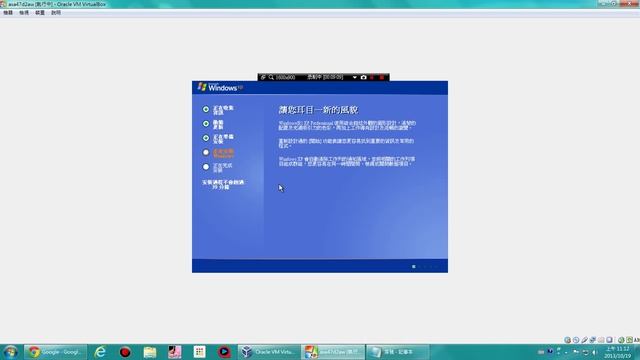Click the display icon in the VirtualBox status bar
This screenshot has width=640, height=360.
point(609,340)
